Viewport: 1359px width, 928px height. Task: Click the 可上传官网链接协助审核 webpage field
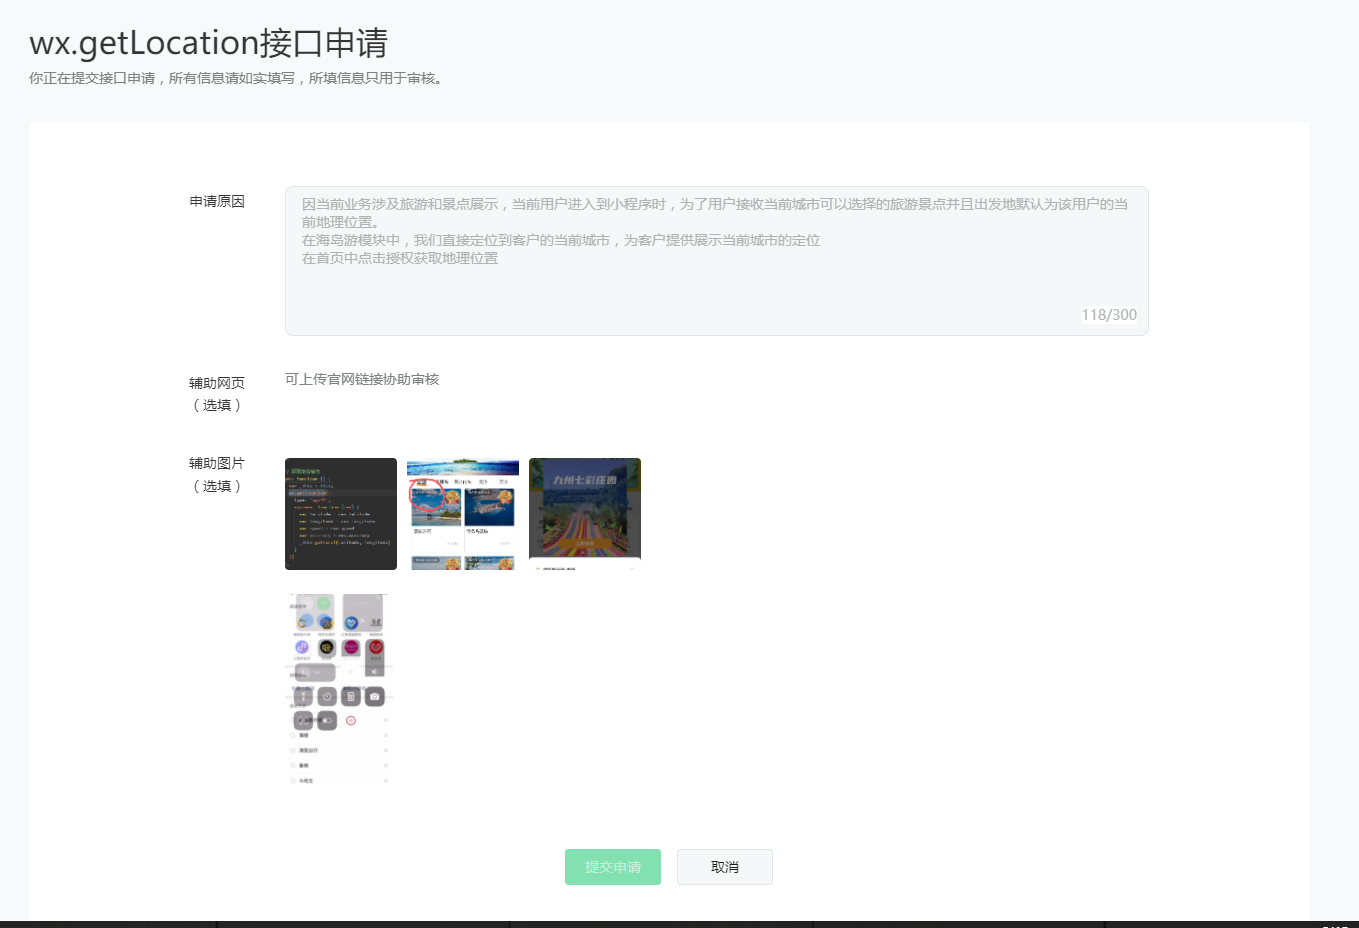point(362,379)
